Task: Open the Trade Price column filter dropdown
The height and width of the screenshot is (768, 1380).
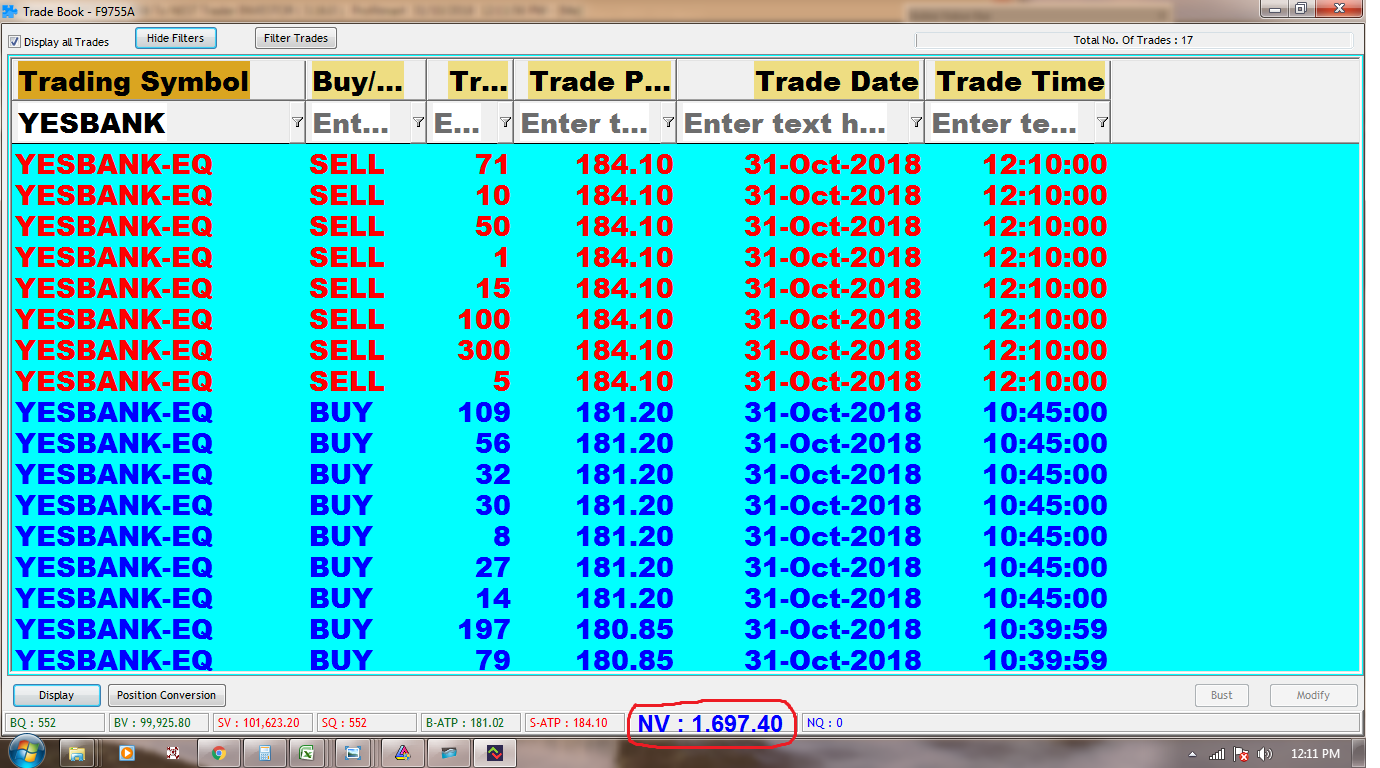Action: coord(668,122)
